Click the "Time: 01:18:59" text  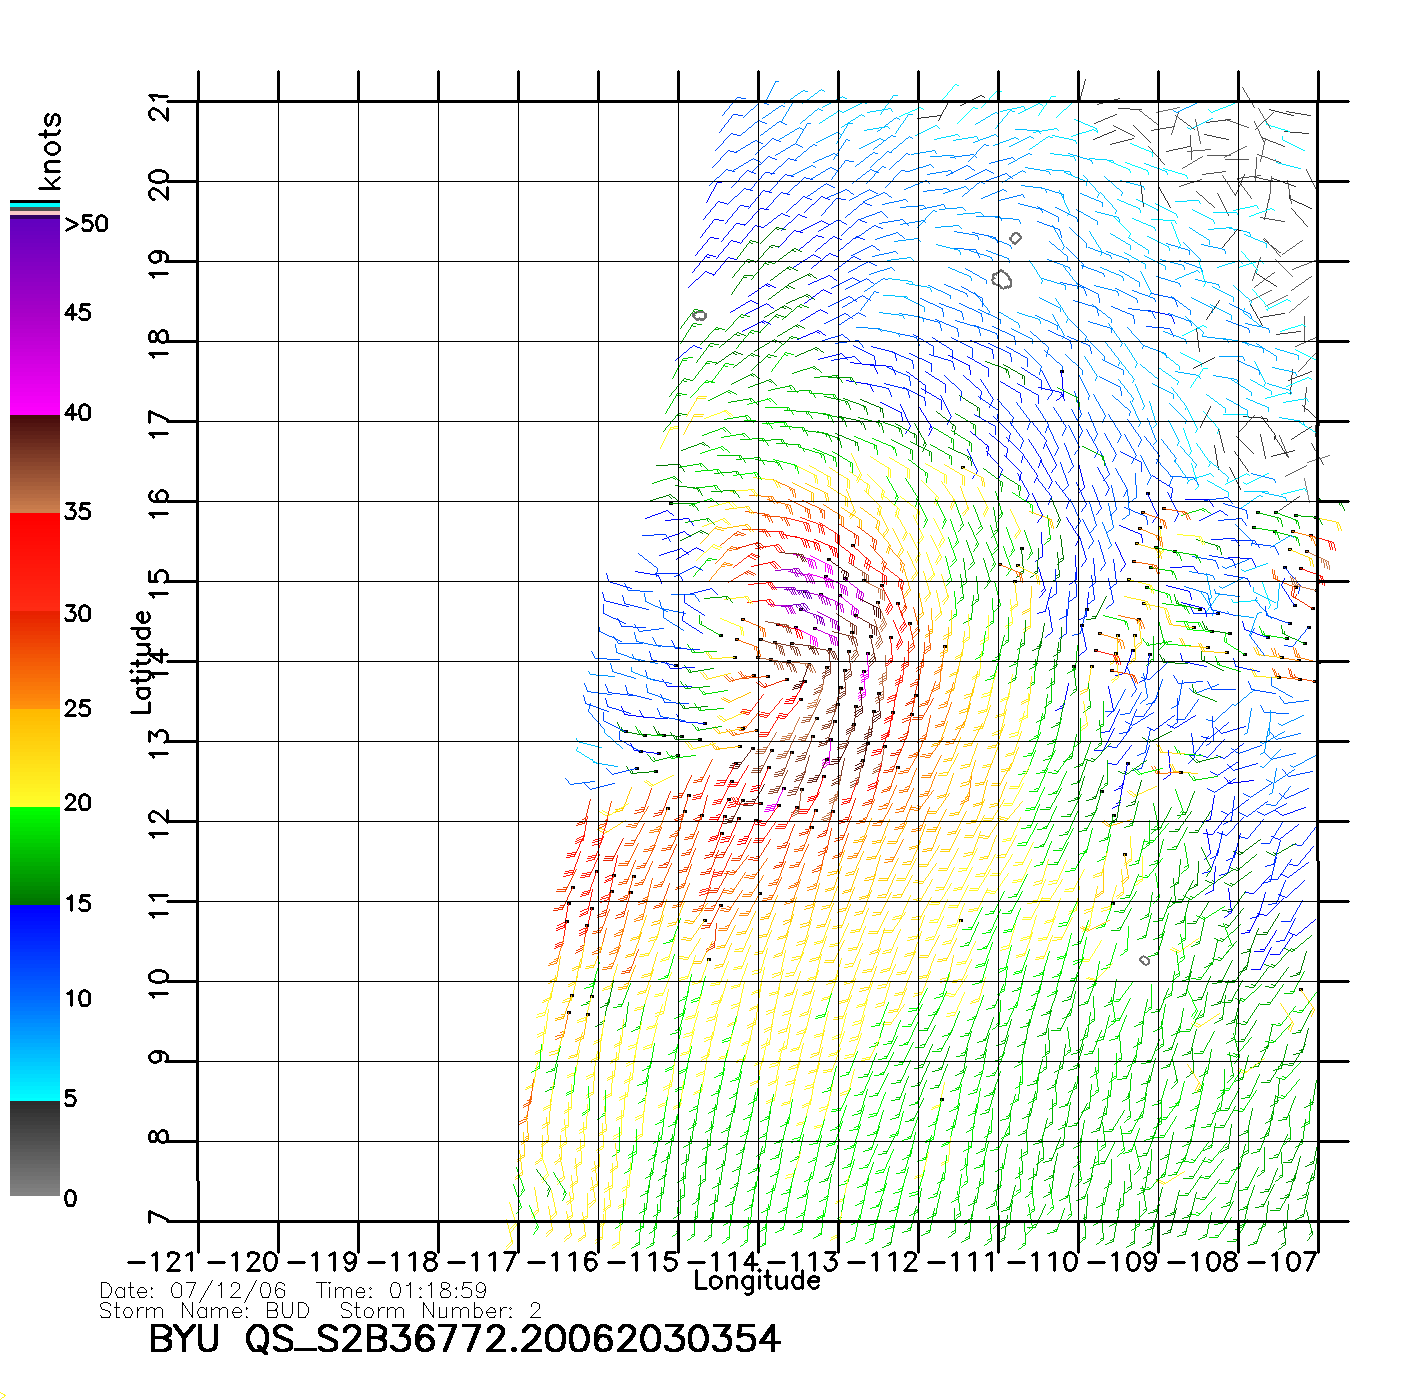point(401,1291)
